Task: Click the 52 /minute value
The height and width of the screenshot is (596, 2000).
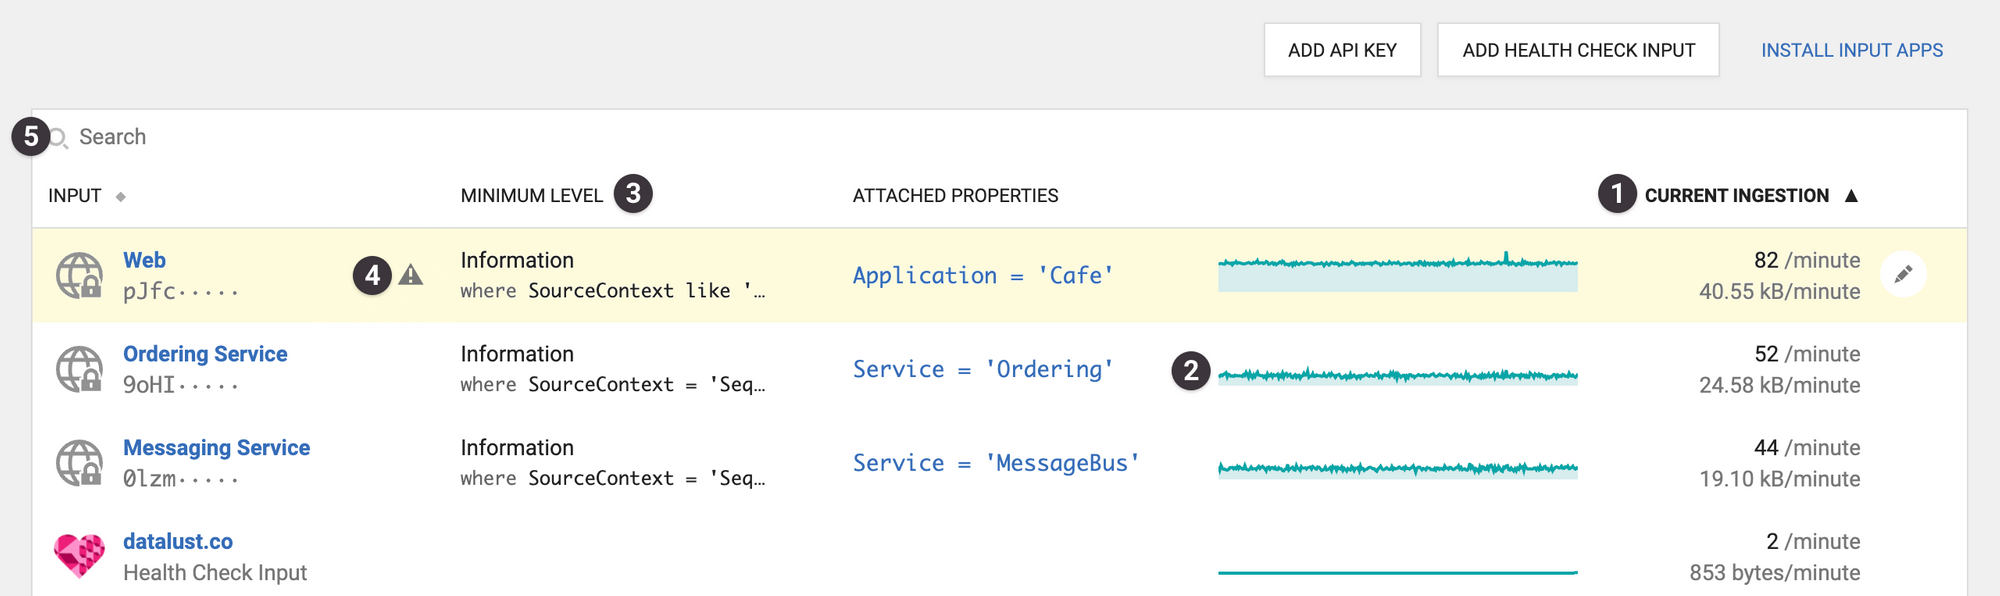Action: click(1807, 354)
